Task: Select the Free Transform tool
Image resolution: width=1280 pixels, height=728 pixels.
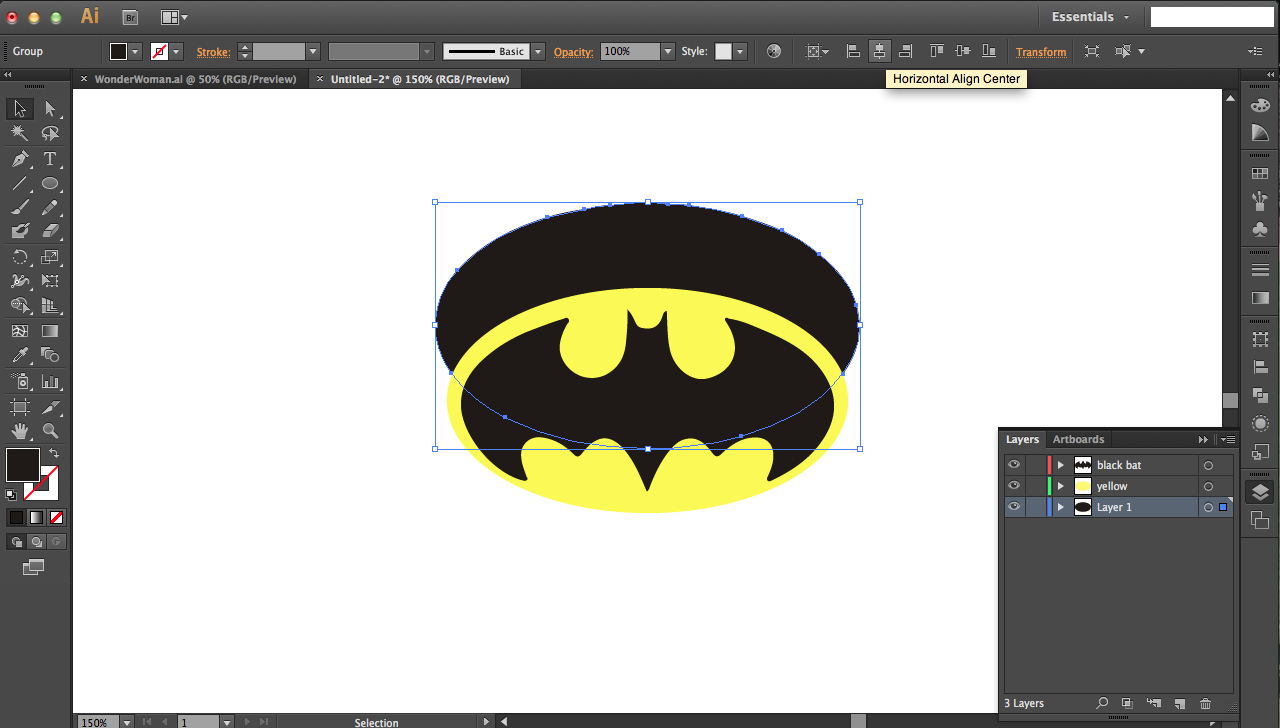Action: coord(50,281)
